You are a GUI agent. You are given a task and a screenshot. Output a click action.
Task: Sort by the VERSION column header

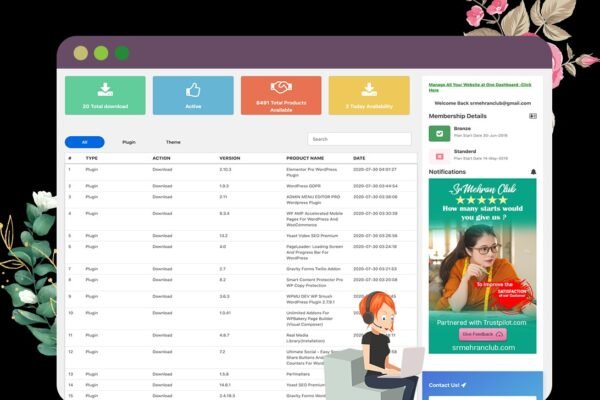click(x=230, y=158)
